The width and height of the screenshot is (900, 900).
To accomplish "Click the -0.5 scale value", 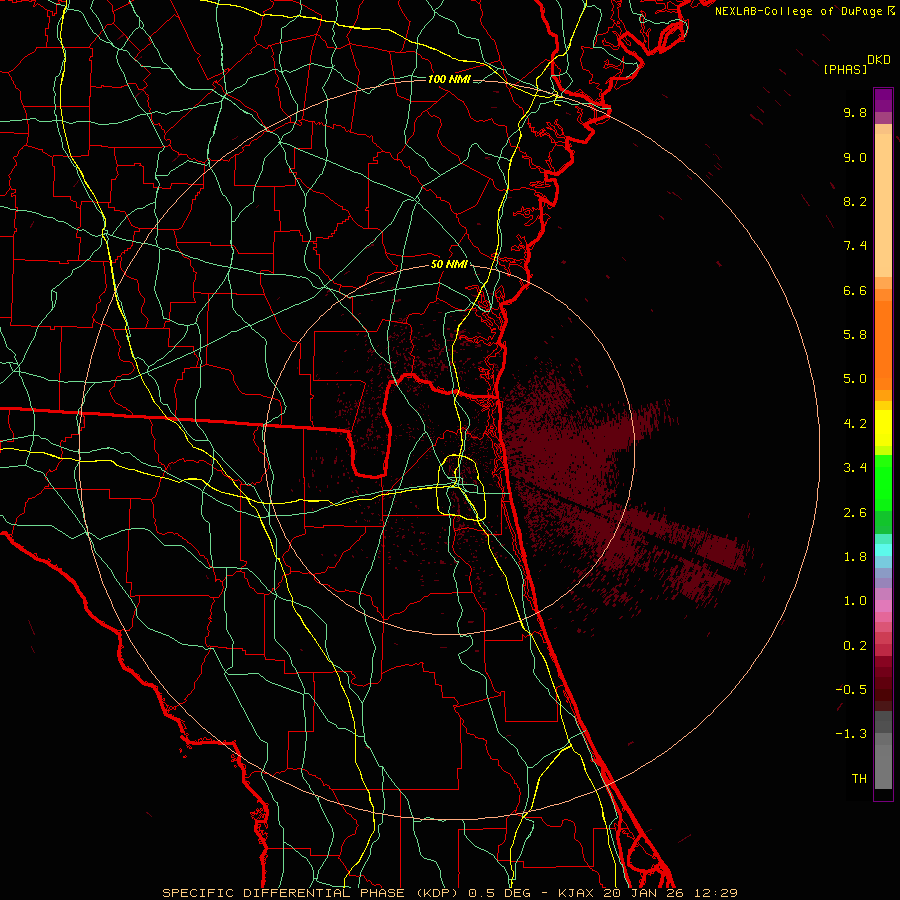I will 851,690.
